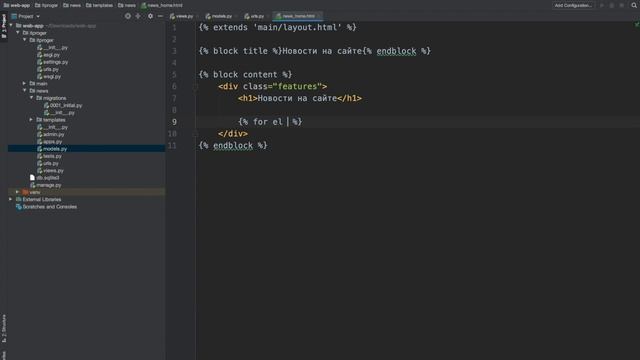640x360 pixels.
Task: Expand the venv folder arrow
Action: click(x=18, y=192)
